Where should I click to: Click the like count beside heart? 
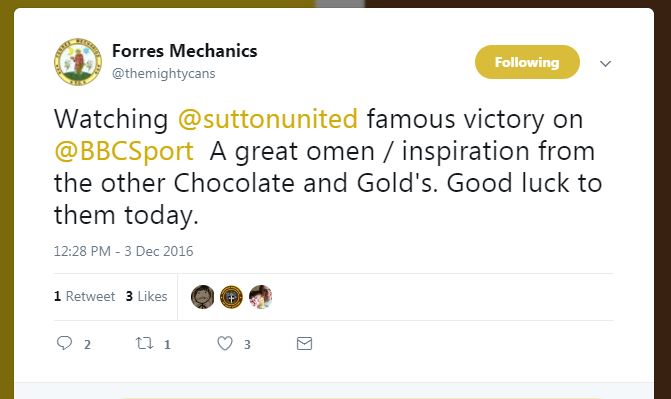(247, 345)
